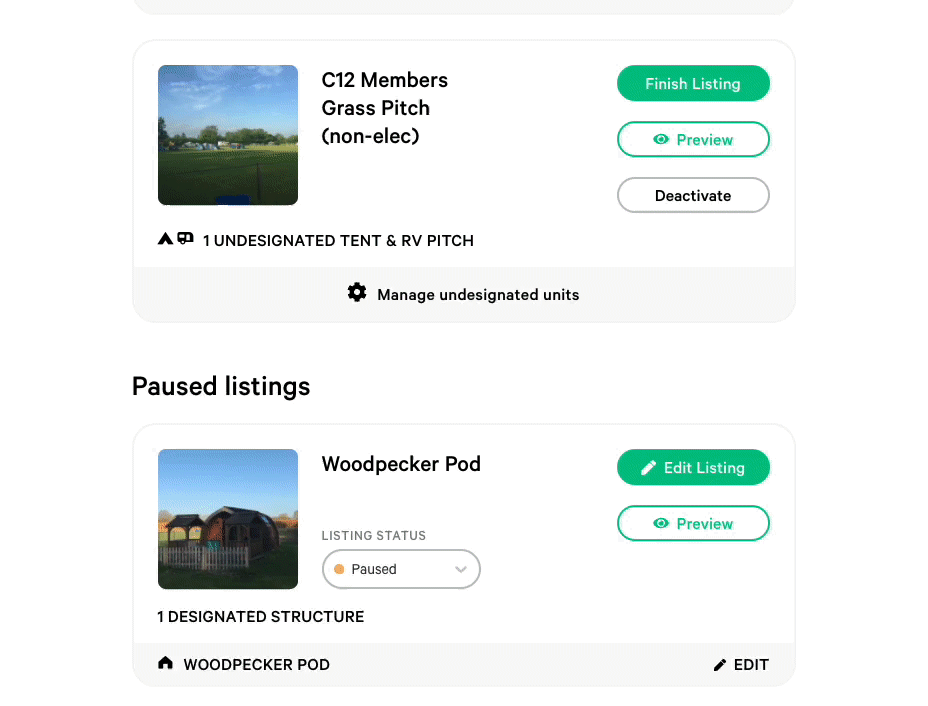Image resolution: width=928 pixels, height=706 pixels.
Task: Click the pencil icon beside EDIT
Action: (x=720, y=665)
